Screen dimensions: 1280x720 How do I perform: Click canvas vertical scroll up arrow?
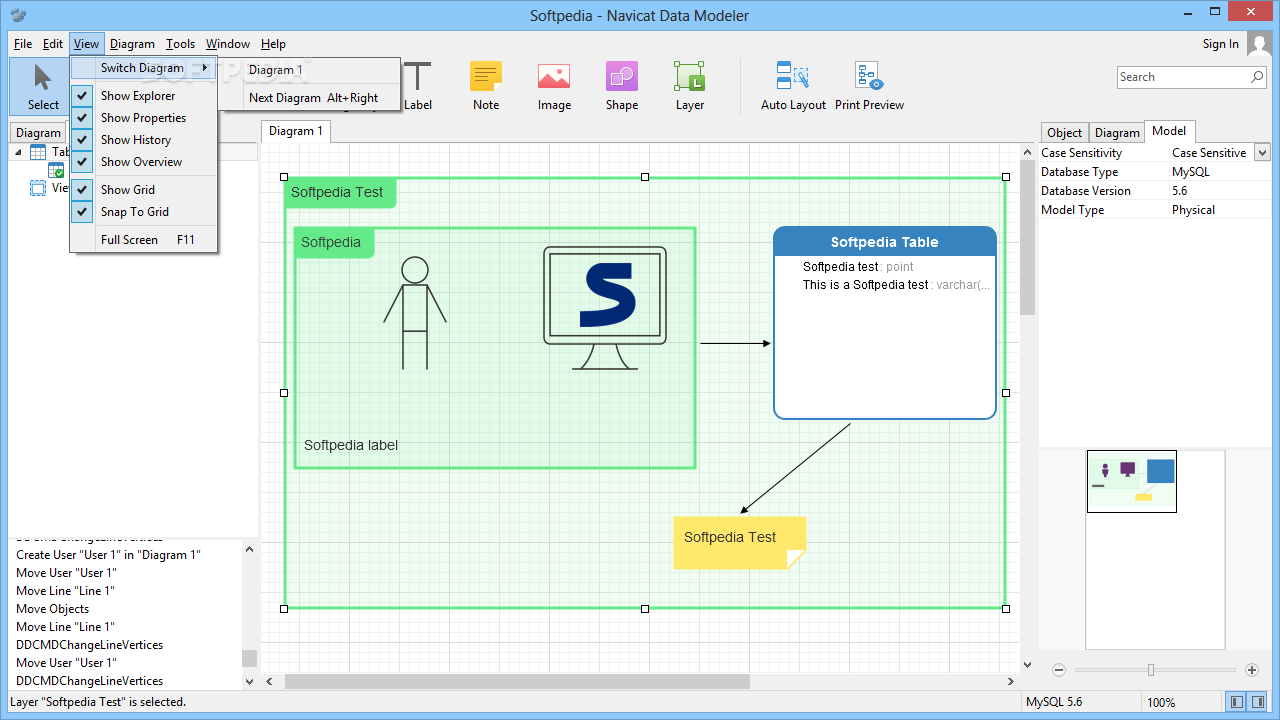(1027, 152)
